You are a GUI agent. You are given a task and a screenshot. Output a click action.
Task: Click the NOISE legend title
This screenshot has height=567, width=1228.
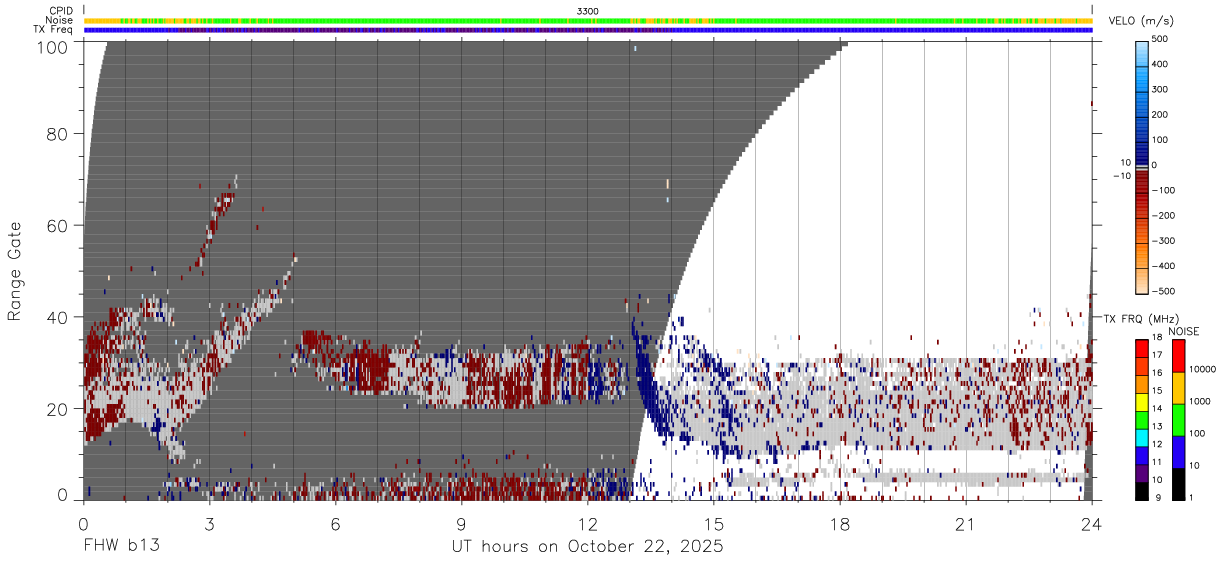1183,331
